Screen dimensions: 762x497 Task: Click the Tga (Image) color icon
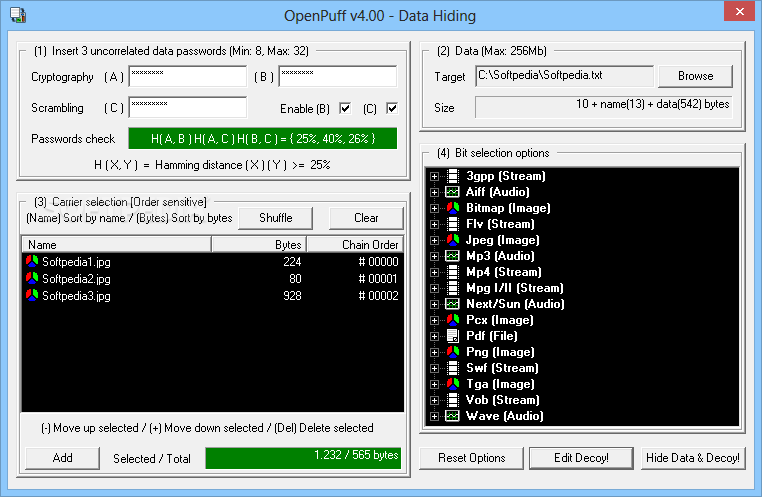452,384
